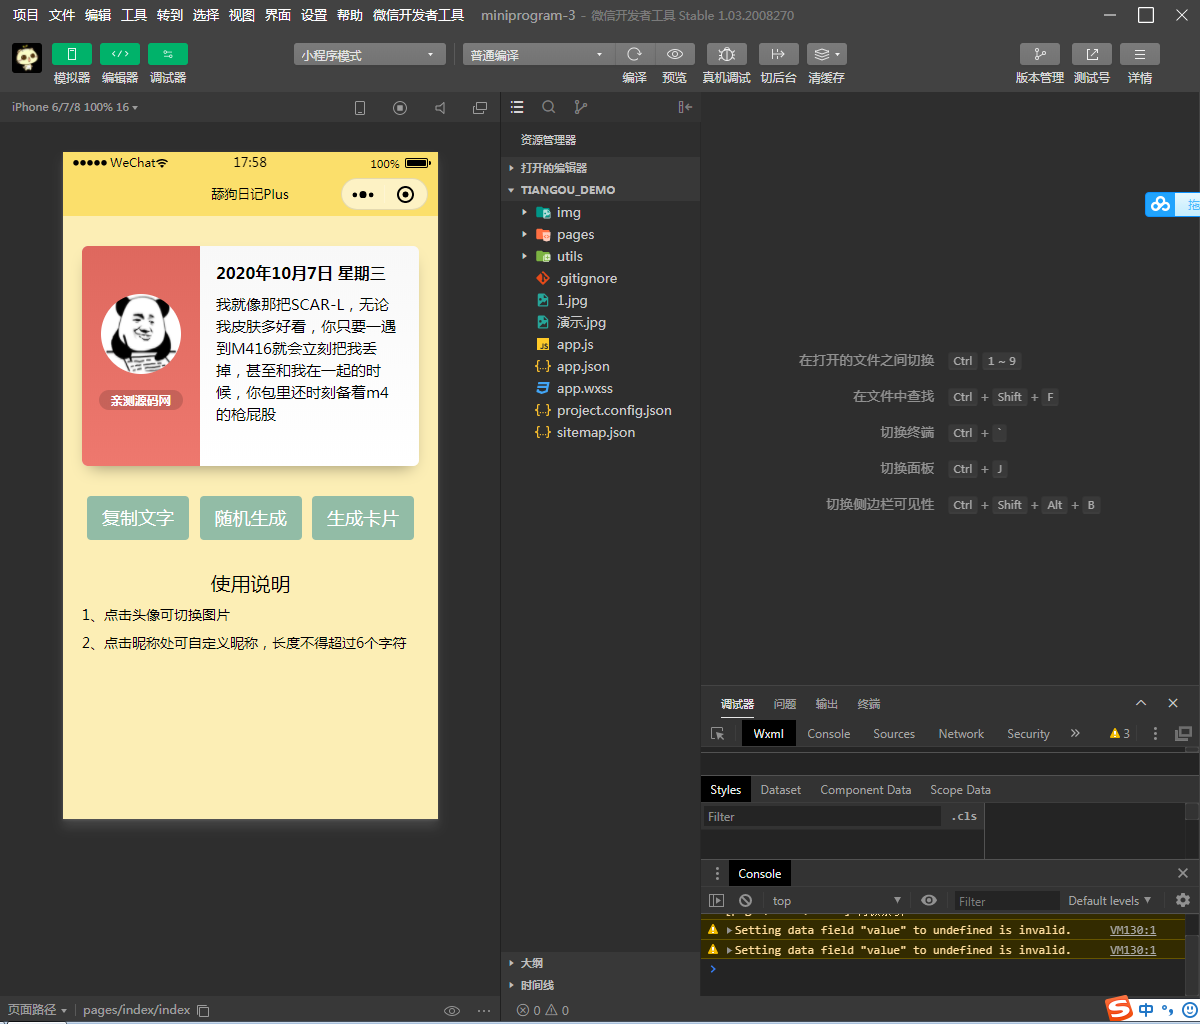
Task: Expand the timeline section
Action: coord(600,985)
